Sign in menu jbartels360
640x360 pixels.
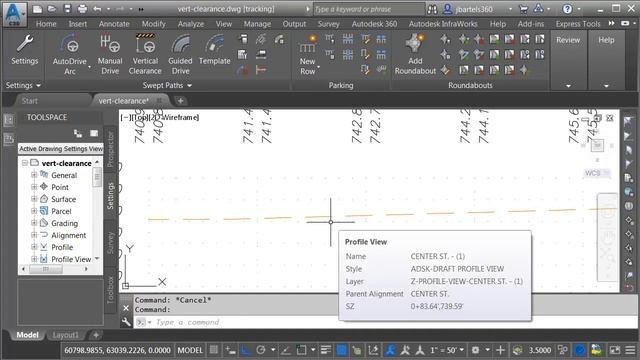click(x=473, y=9)
